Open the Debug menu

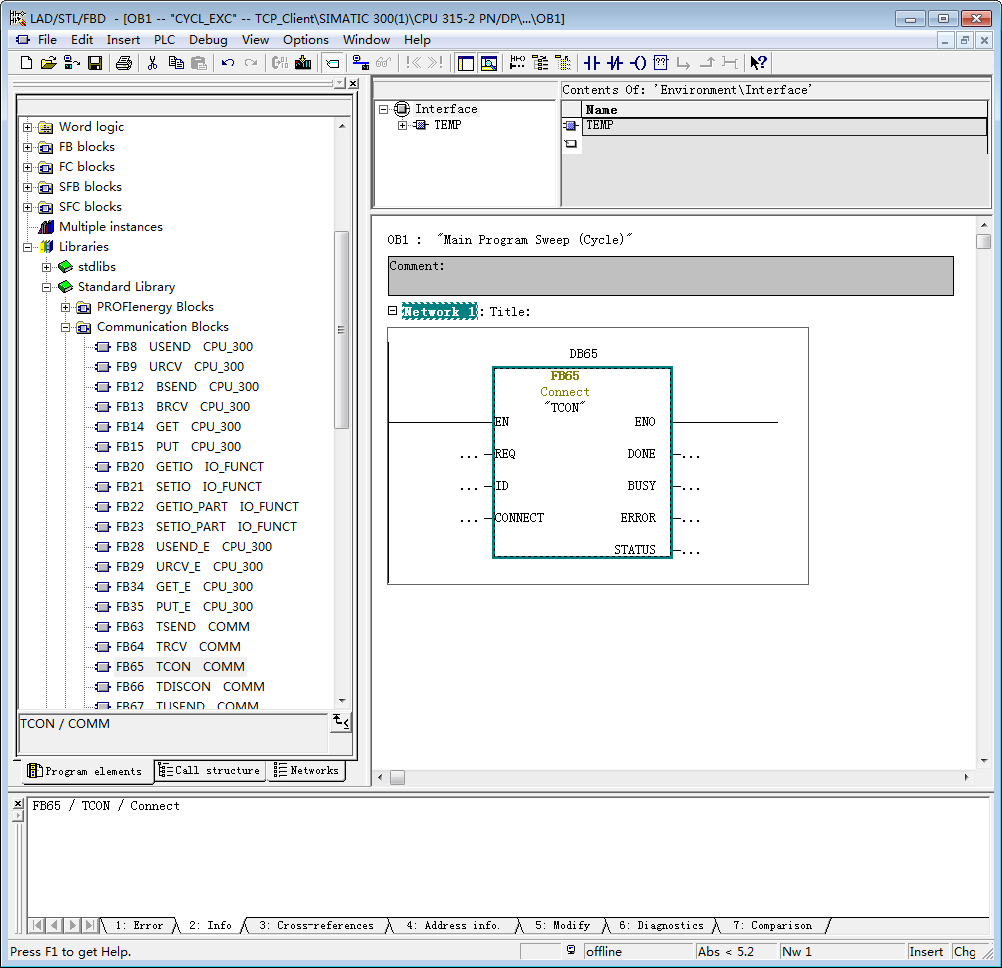208,40
